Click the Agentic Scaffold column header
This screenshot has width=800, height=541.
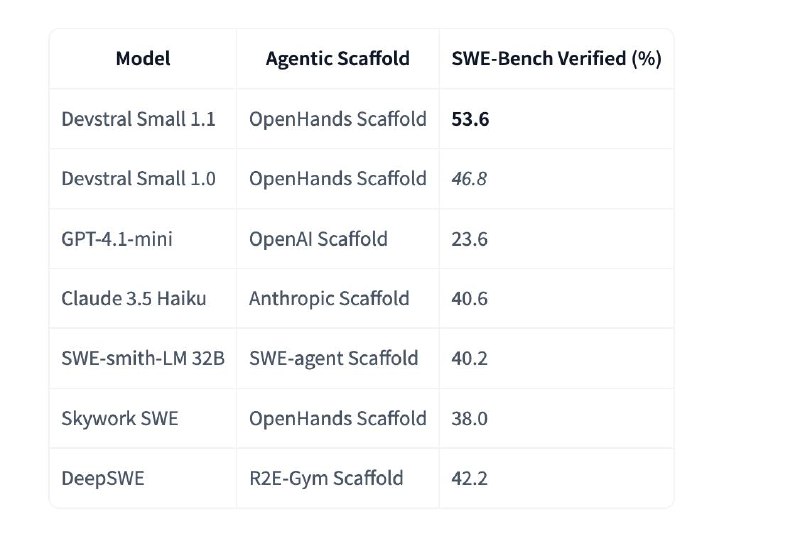[x=338, y=59]
